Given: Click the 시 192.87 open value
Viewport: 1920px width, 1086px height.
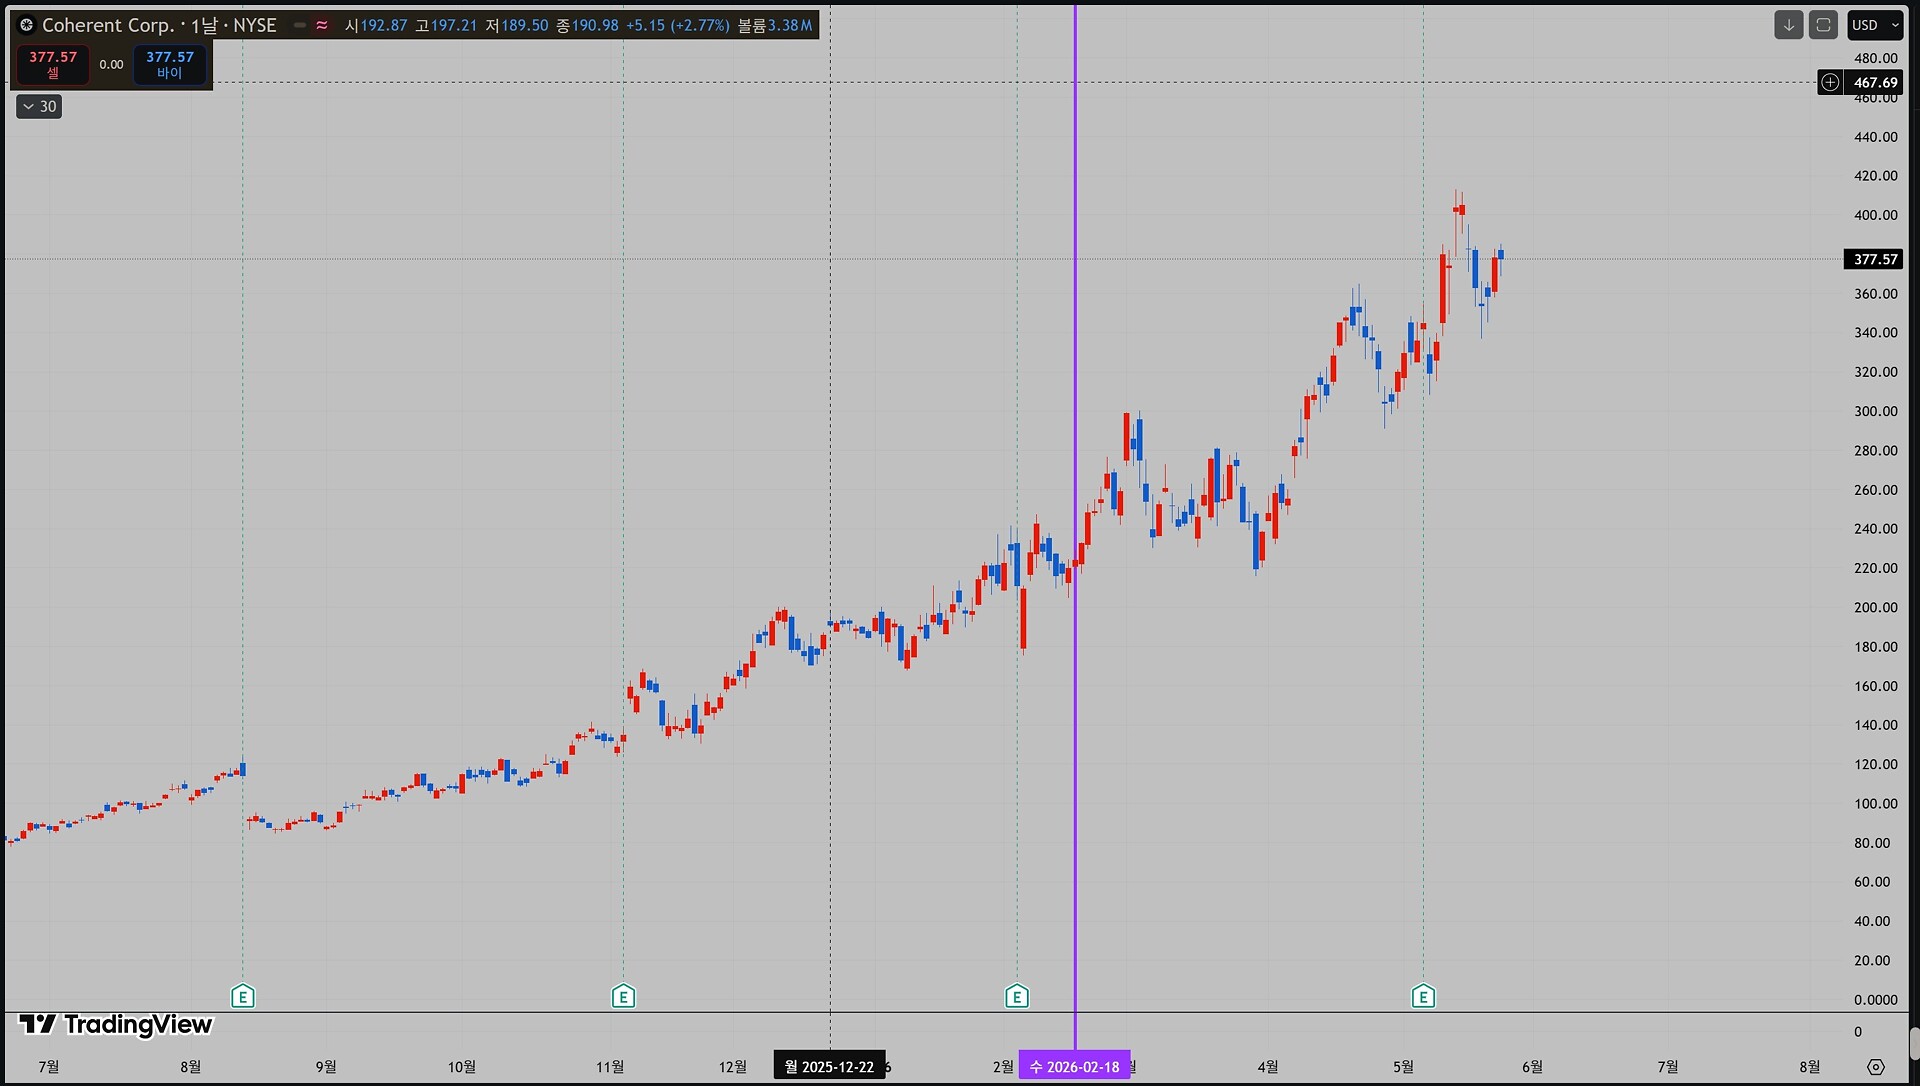Looking at the screenshot, I should (376, 25).
